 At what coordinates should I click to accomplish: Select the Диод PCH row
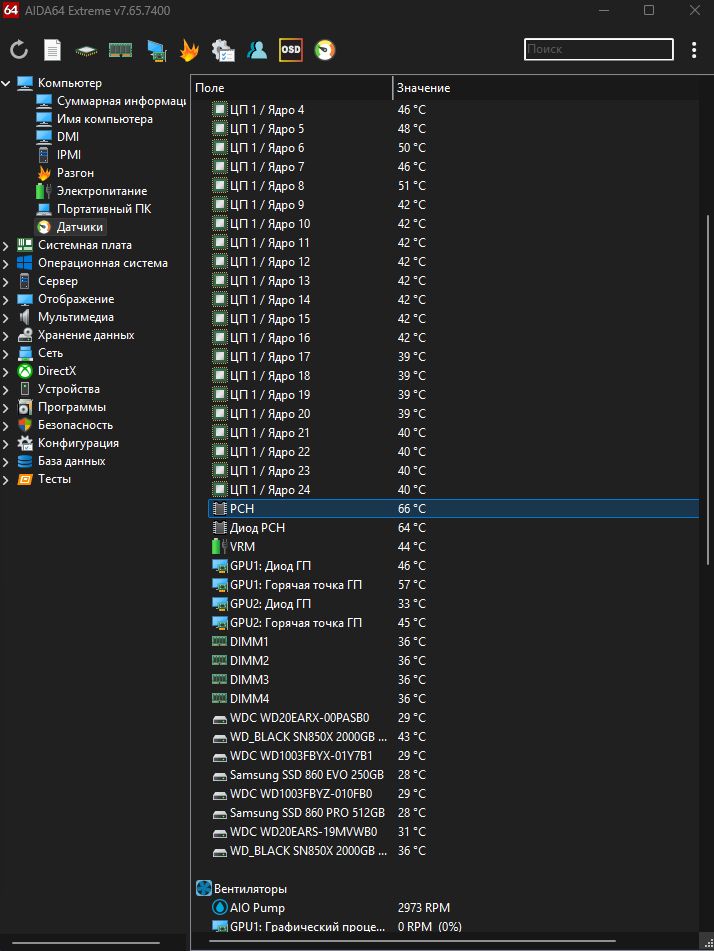[454, 528]
